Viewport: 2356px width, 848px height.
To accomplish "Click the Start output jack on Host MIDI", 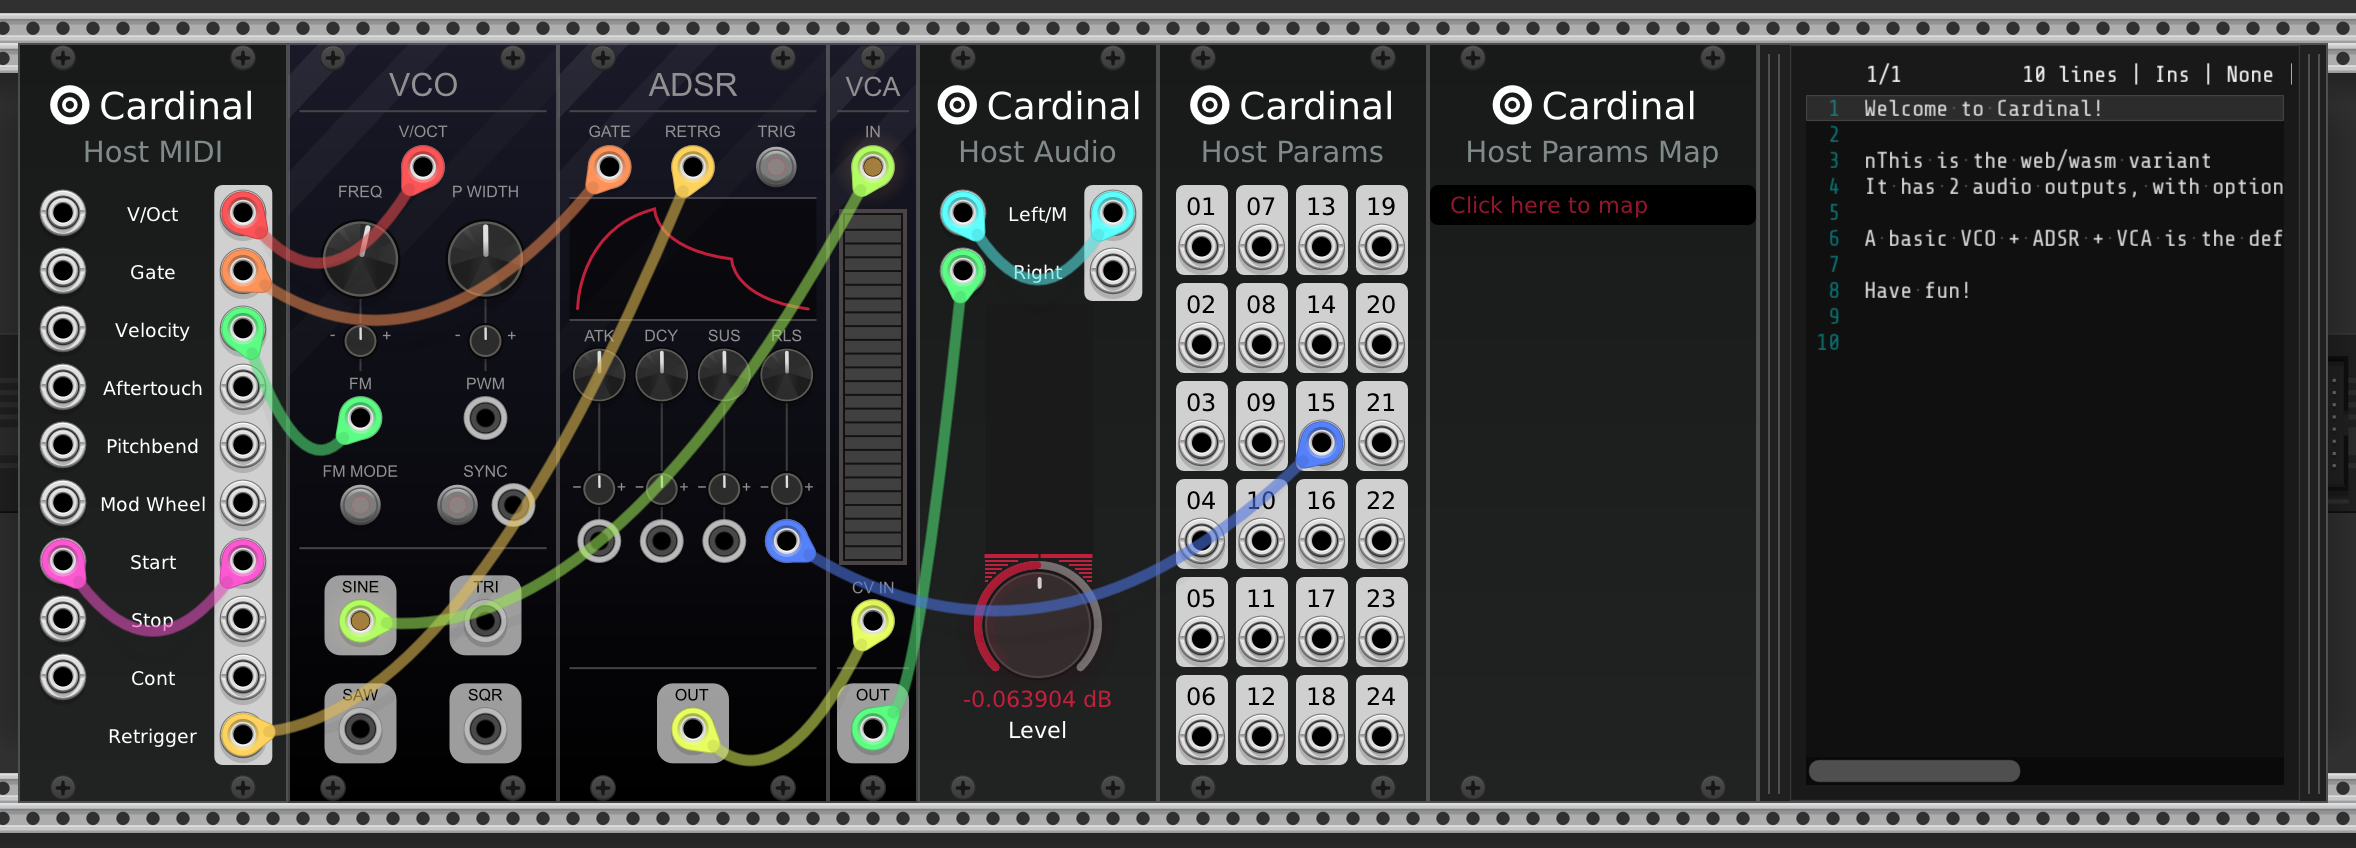I will click(x=243, y=561).
